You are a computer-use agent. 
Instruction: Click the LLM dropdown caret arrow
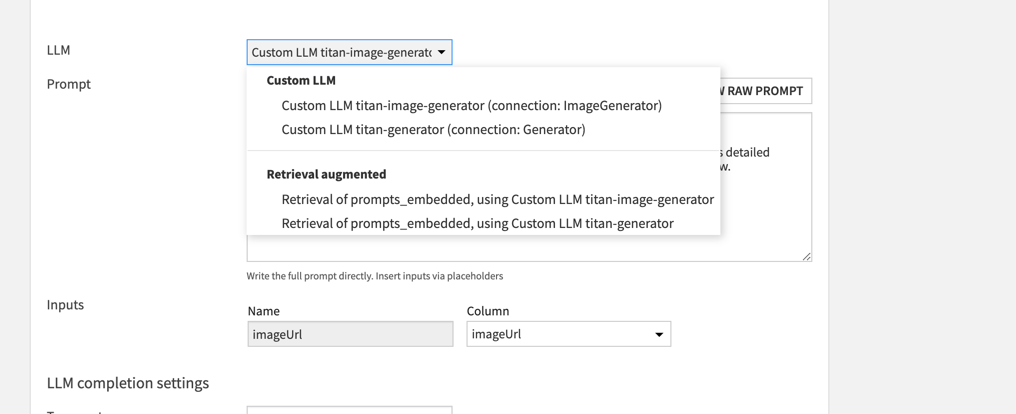442,52
